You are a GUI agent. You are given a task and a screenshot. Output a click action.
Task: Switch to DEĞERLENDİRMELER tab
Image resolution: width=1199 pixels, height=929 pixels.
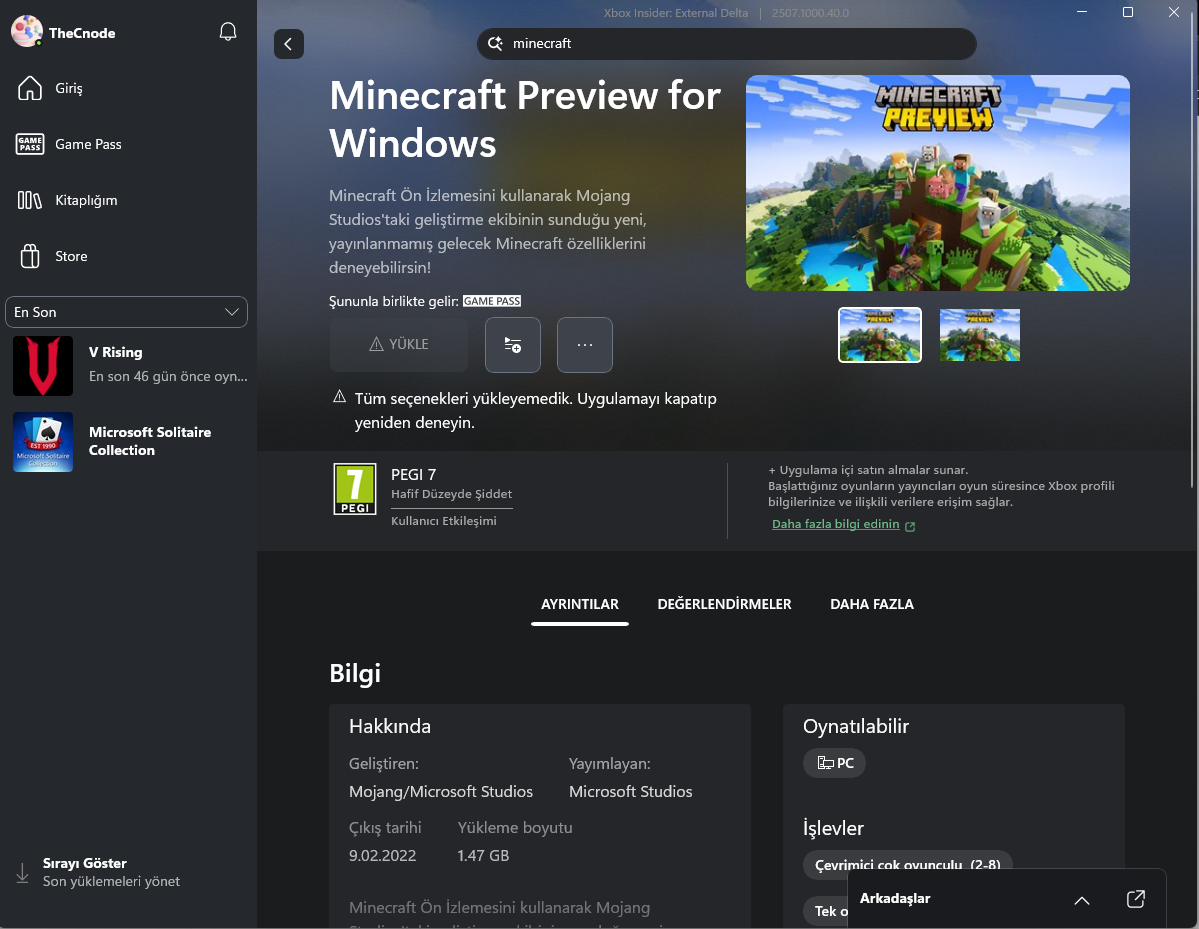tap(724, 604)
